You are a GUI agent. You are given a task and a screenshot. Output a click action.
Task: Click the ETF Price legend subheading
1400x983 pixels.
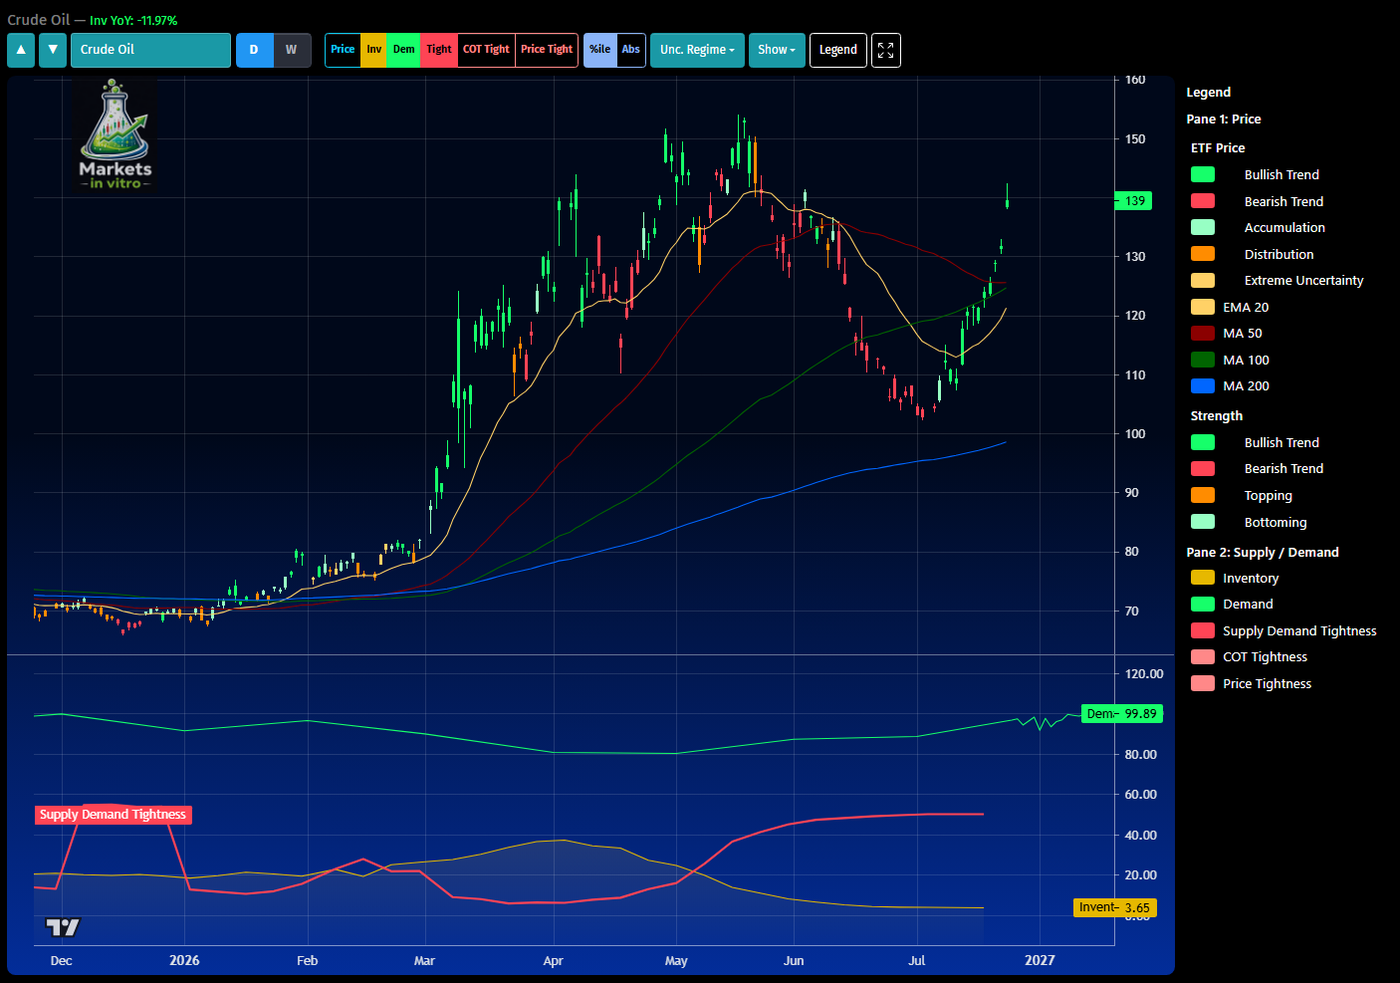pyautogui.click(x=1218, y=148)
